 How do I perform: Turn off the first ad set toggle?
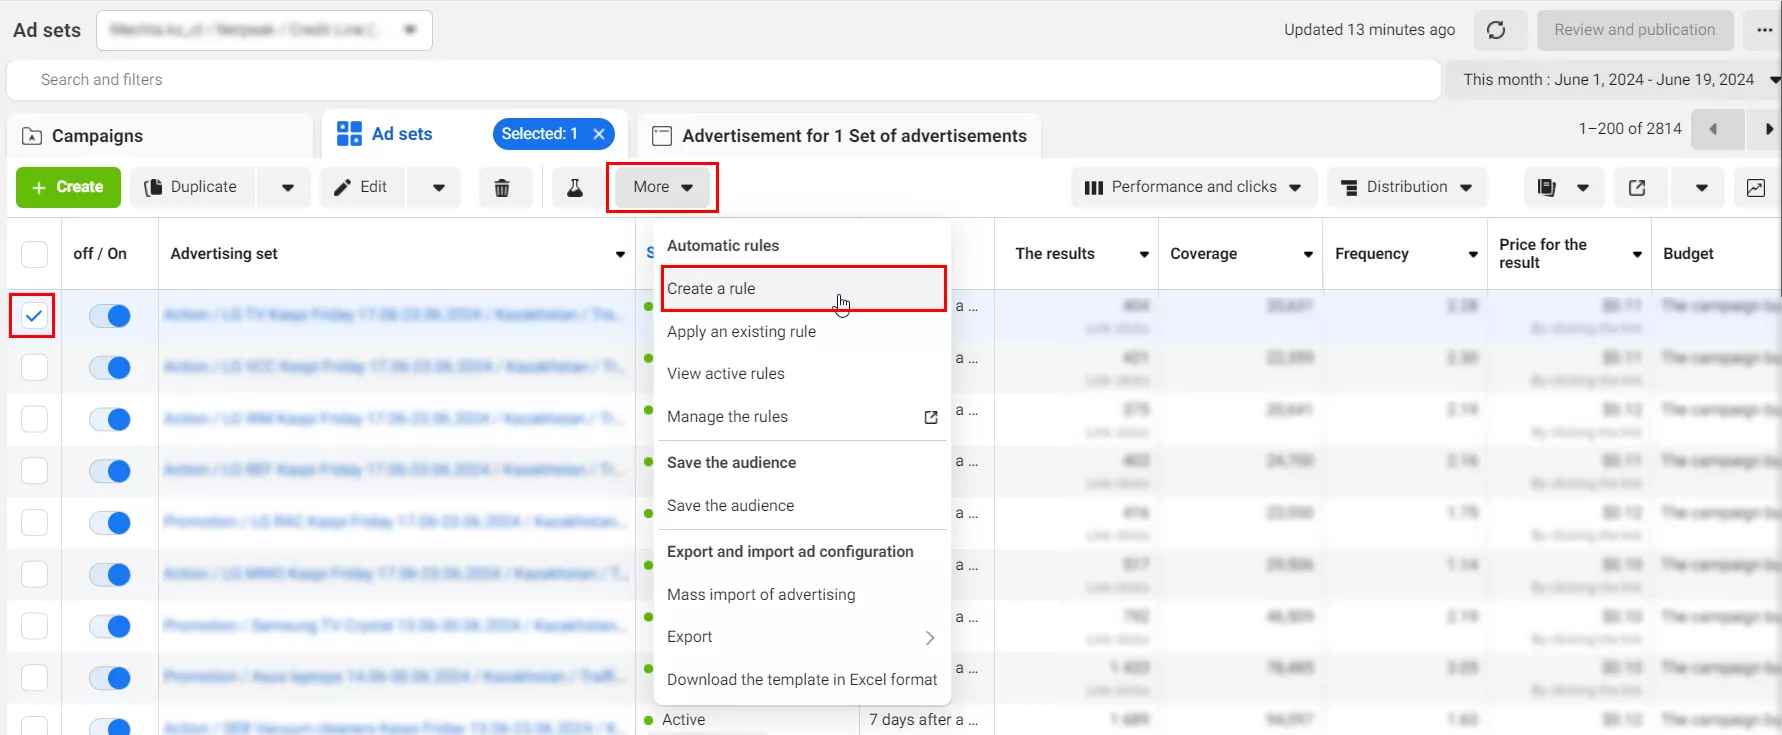110,316
